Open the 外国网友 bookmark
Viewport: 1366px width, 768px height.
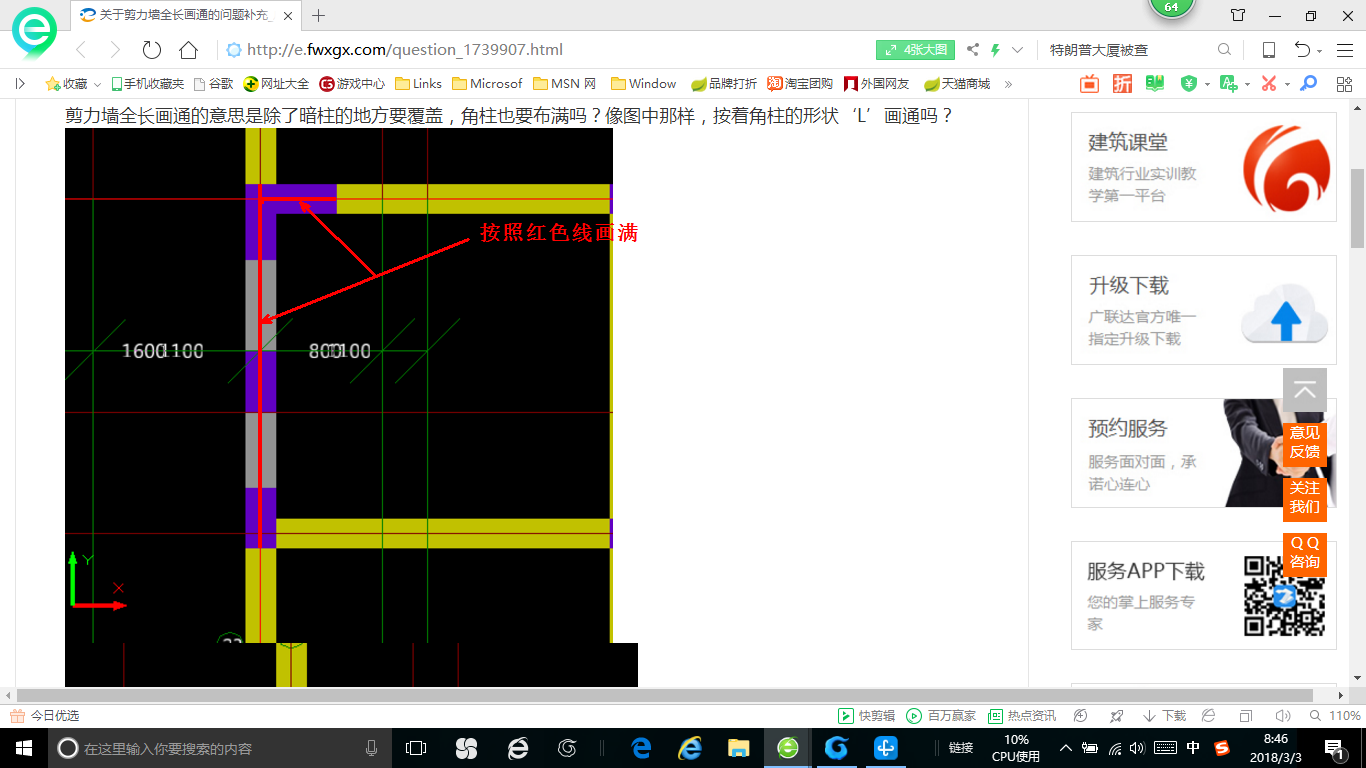pyautogui.click(x=876, y=84)
